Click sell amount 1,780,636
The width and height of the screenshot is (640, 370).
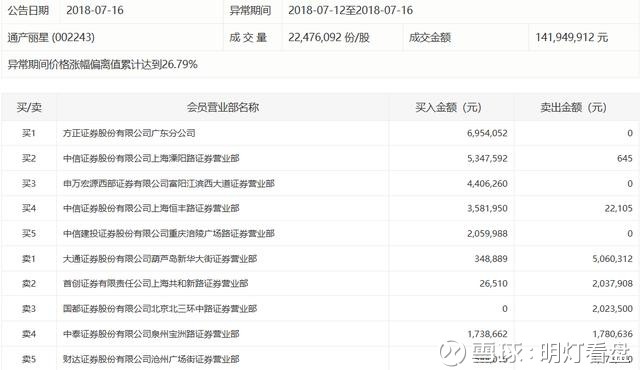coord(613,334)
